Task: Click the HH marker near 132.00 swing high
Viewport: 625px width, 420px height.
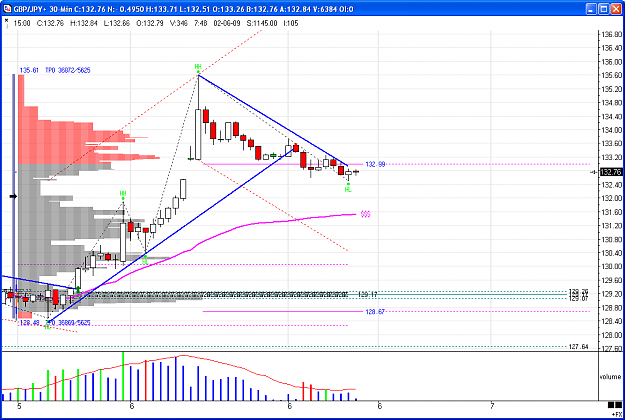Action: pos(123,193)
